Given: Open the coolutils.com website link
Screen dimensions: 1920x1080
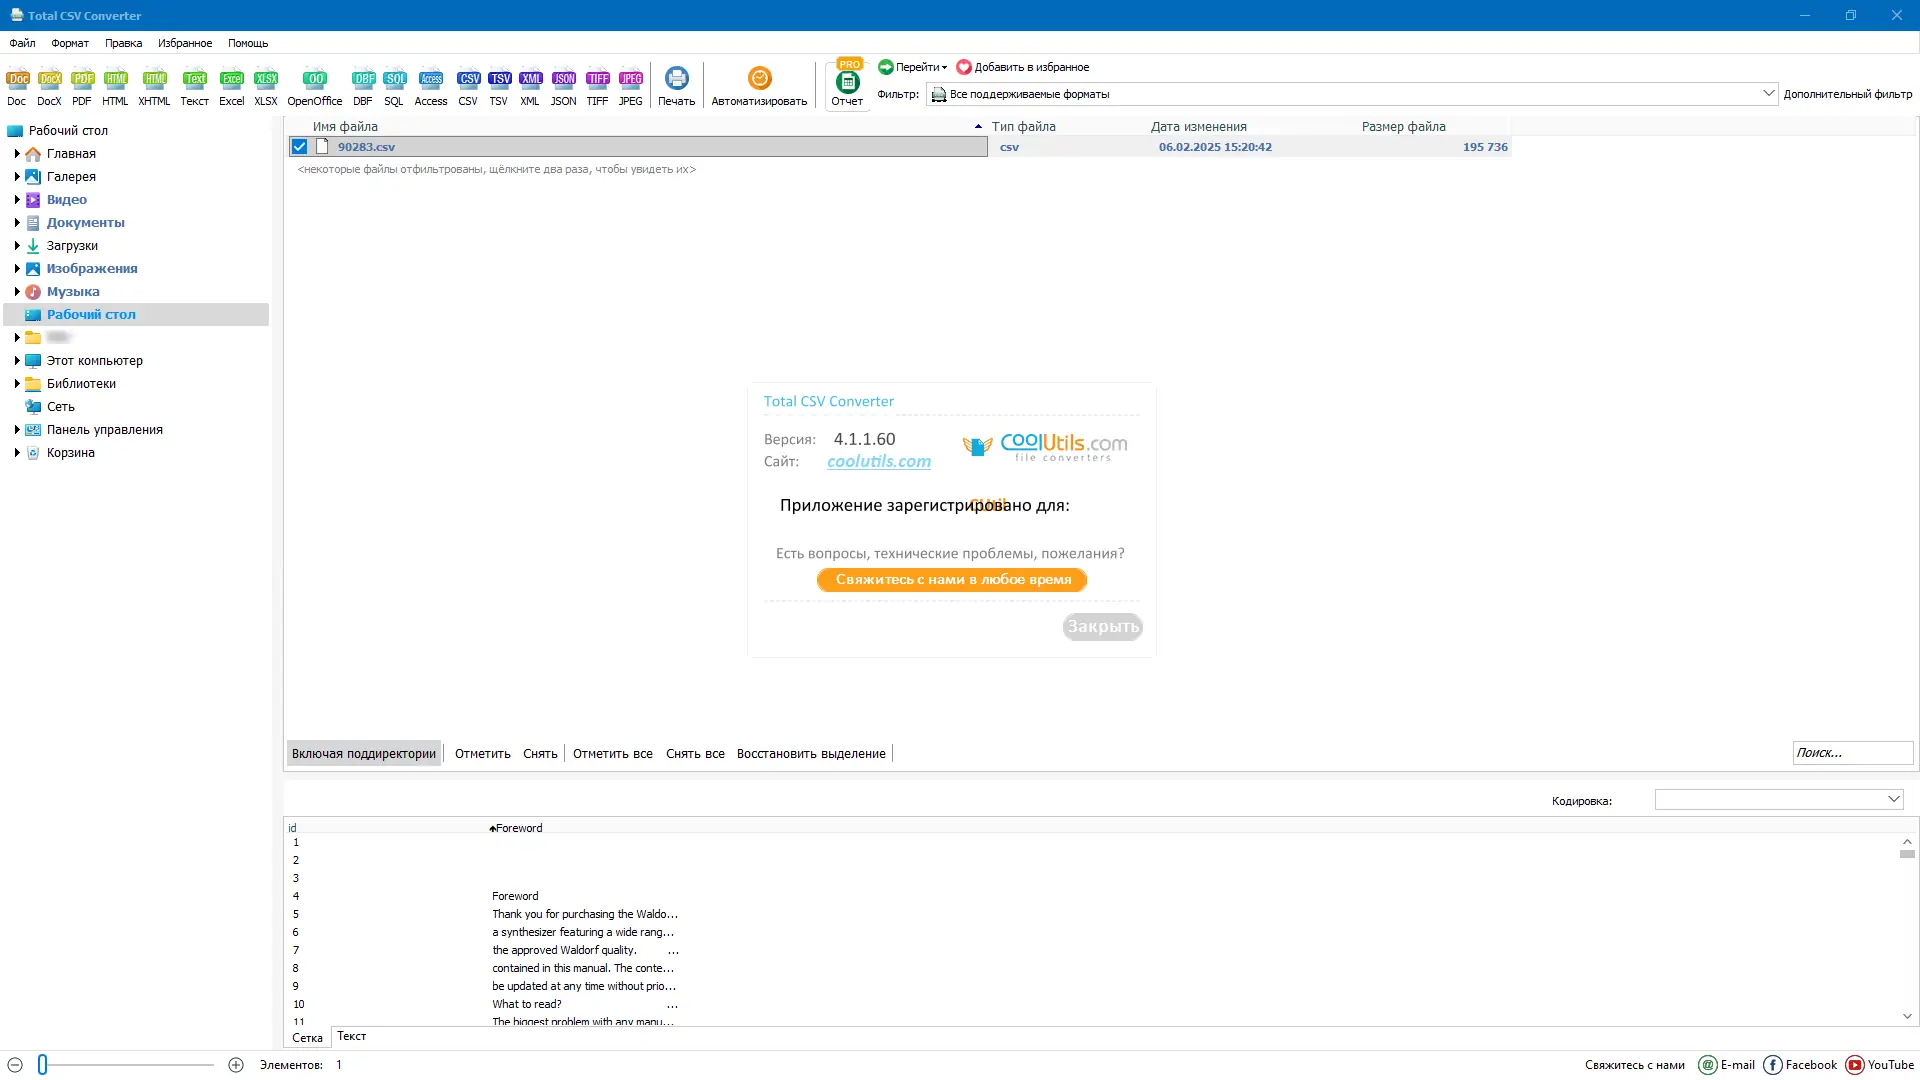Looking at the screenshot, I should point(878,462).
